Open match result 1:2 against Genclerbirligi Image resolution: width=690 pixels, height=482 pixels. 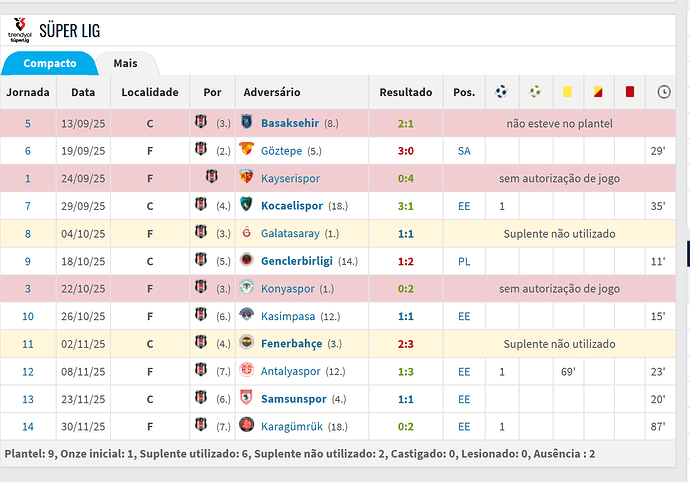point(406,261)
